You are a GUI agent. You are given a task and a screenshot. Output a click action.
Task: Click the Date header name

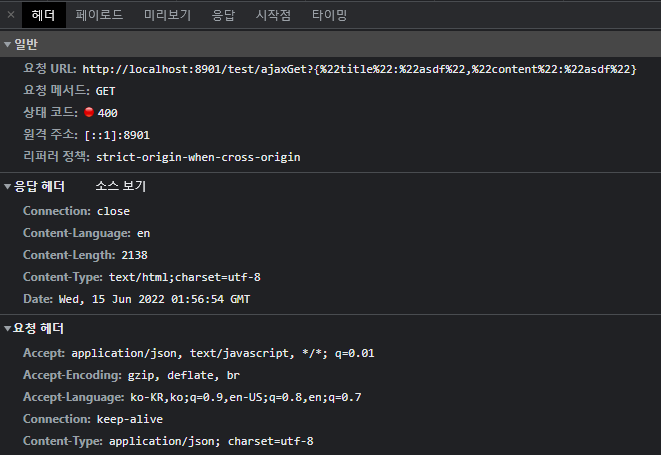click(38, 299)
